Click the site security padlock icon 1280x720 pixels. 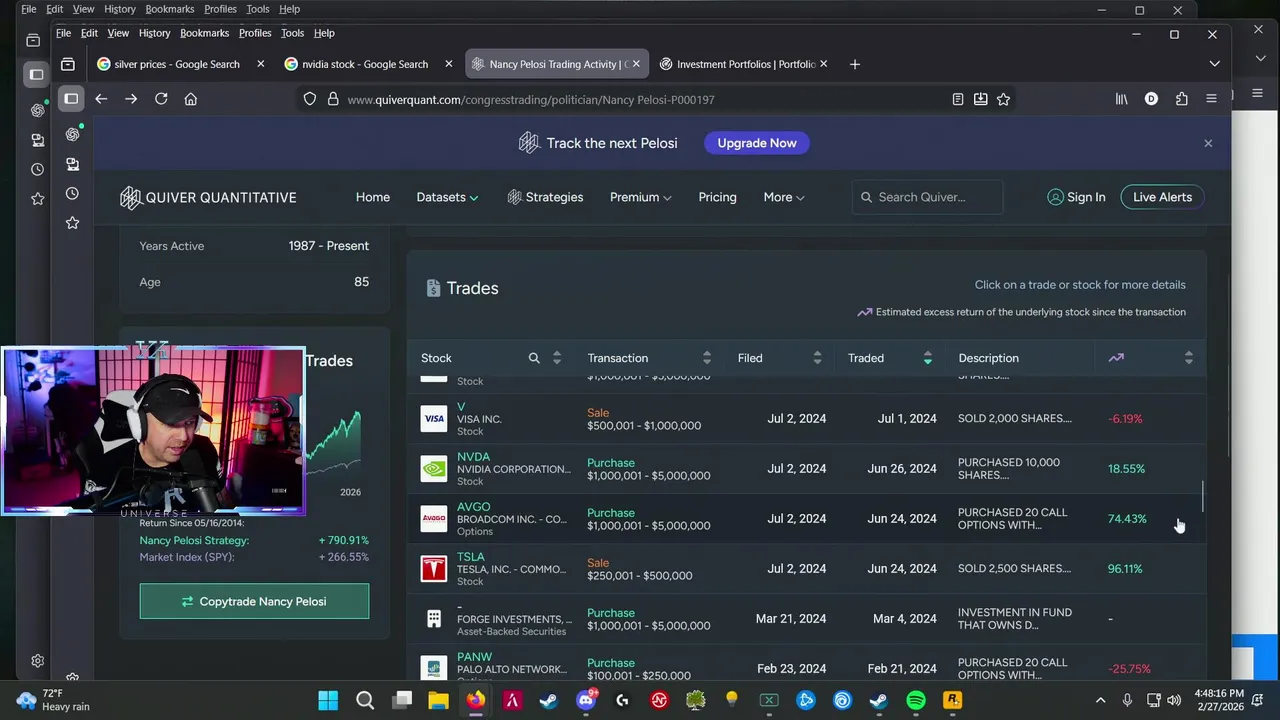tap(333, 99)
